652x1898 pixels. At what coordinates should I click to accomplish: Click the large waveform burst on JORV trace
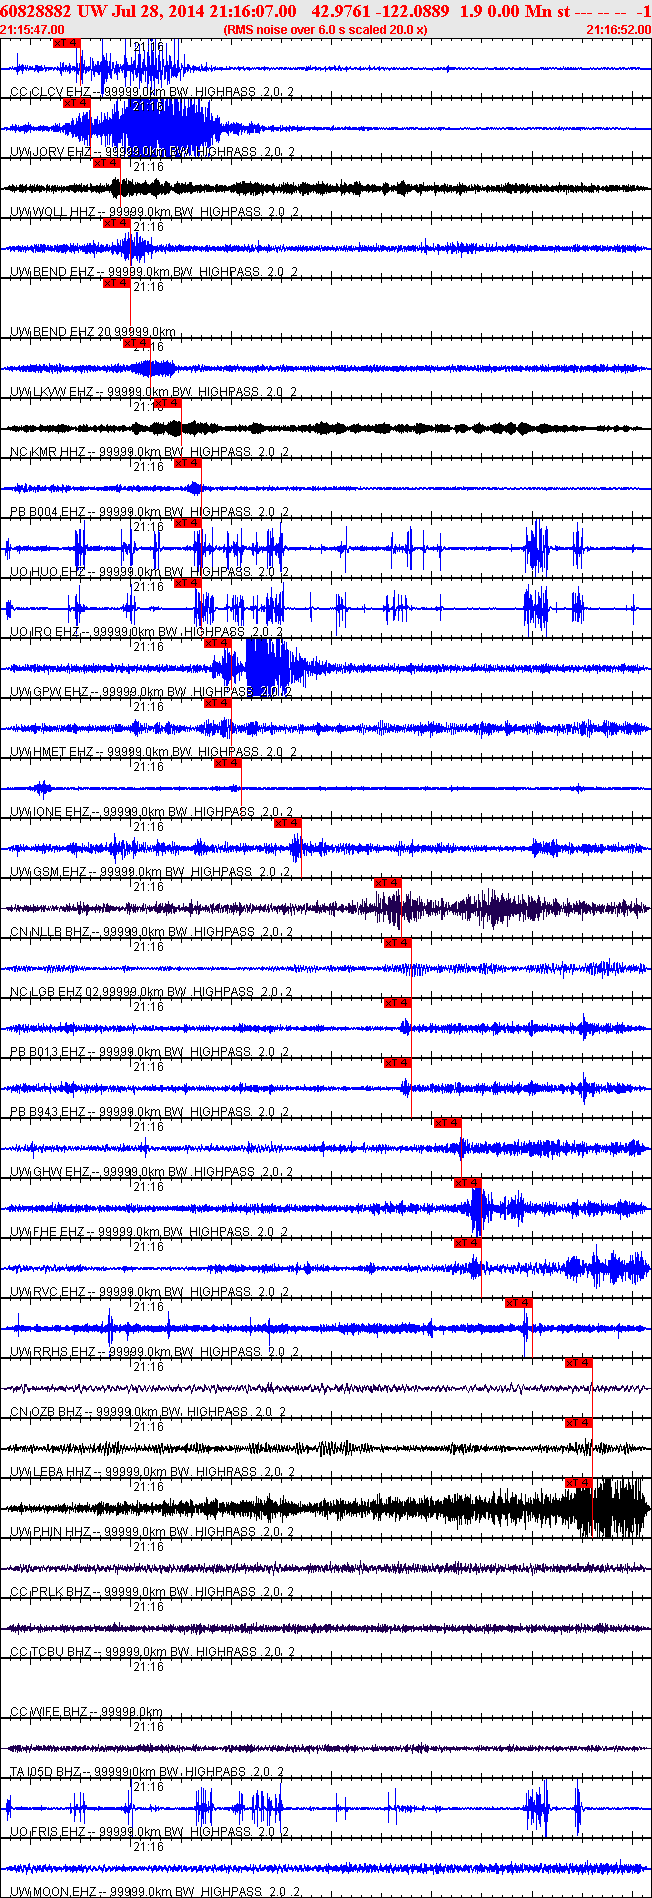(x=150, y=127)
